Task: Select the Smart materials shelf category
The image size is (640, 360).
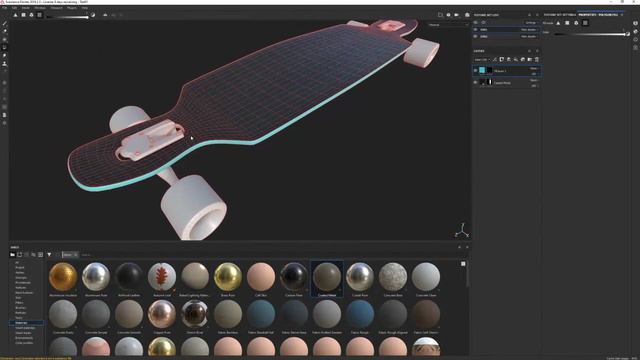Action: [25, 328]
